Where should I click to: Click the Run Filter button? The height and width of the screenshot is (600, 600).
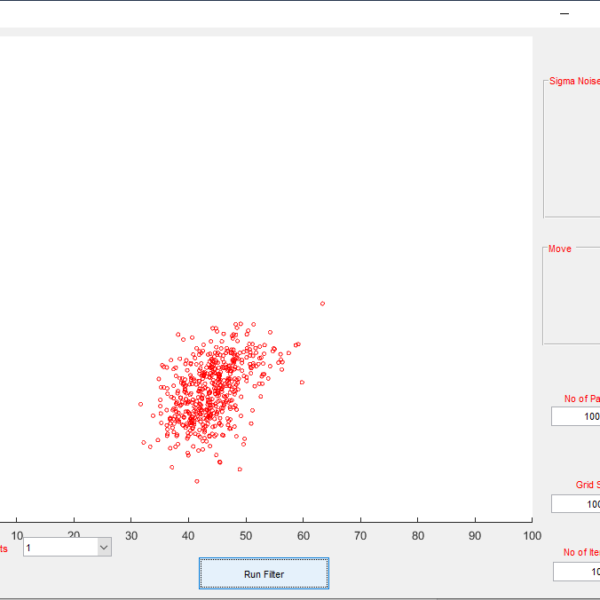264,573
